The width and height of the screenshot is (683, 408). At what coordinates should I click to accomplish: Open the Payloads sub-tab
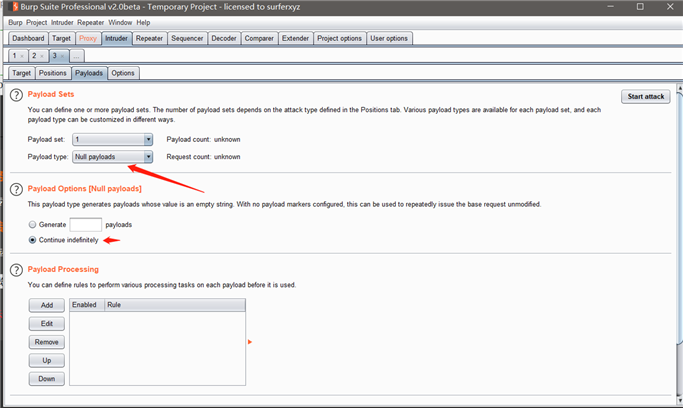[89, 73]
